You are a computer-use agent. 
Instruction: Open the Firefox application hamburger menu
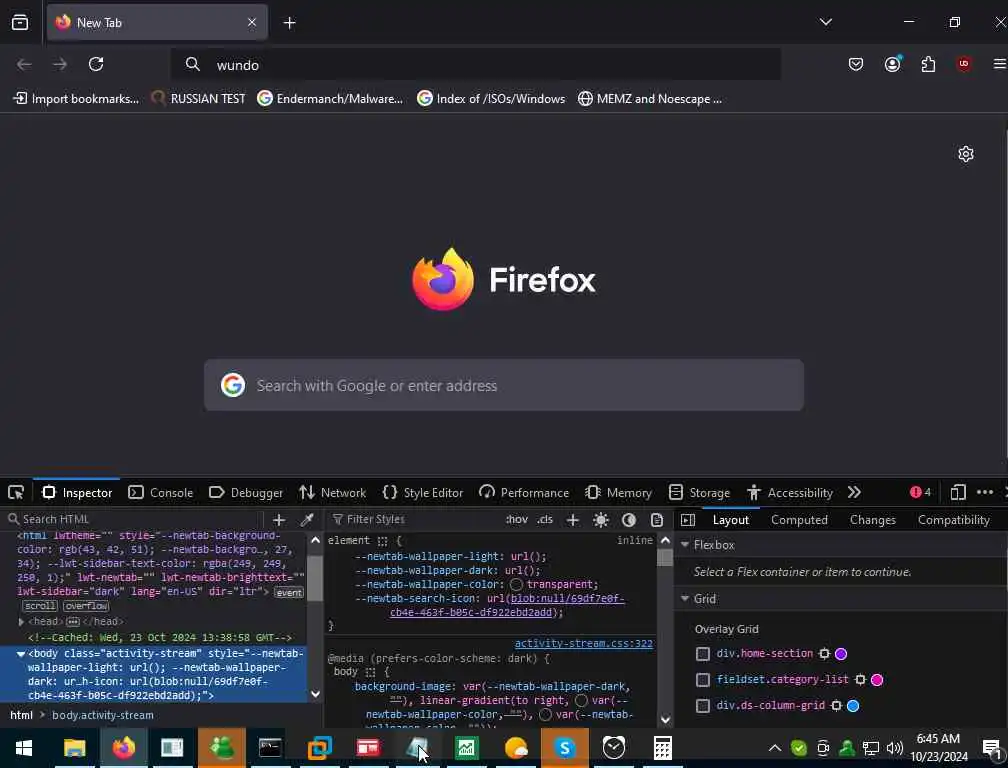pyautogui.click(x=1000, y=64)
